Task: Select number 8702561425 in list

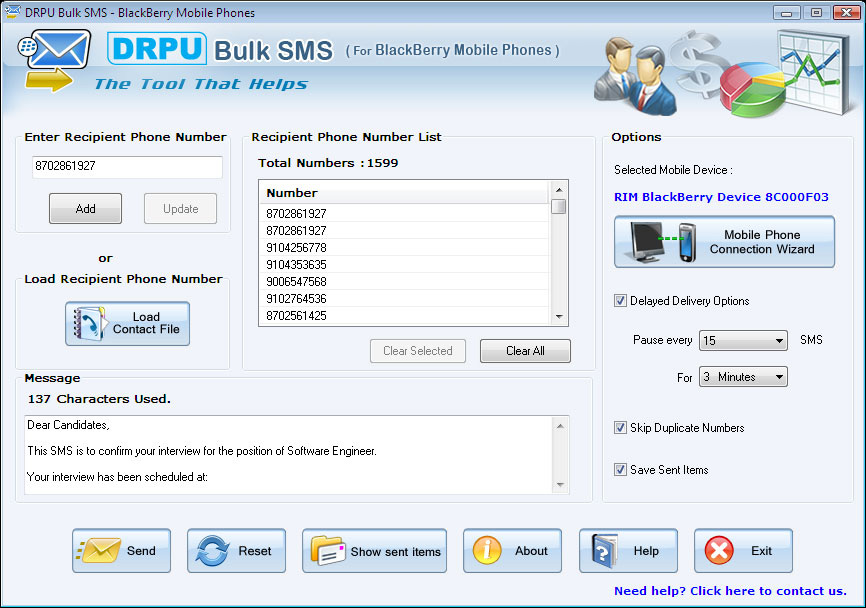Action: 404,316
